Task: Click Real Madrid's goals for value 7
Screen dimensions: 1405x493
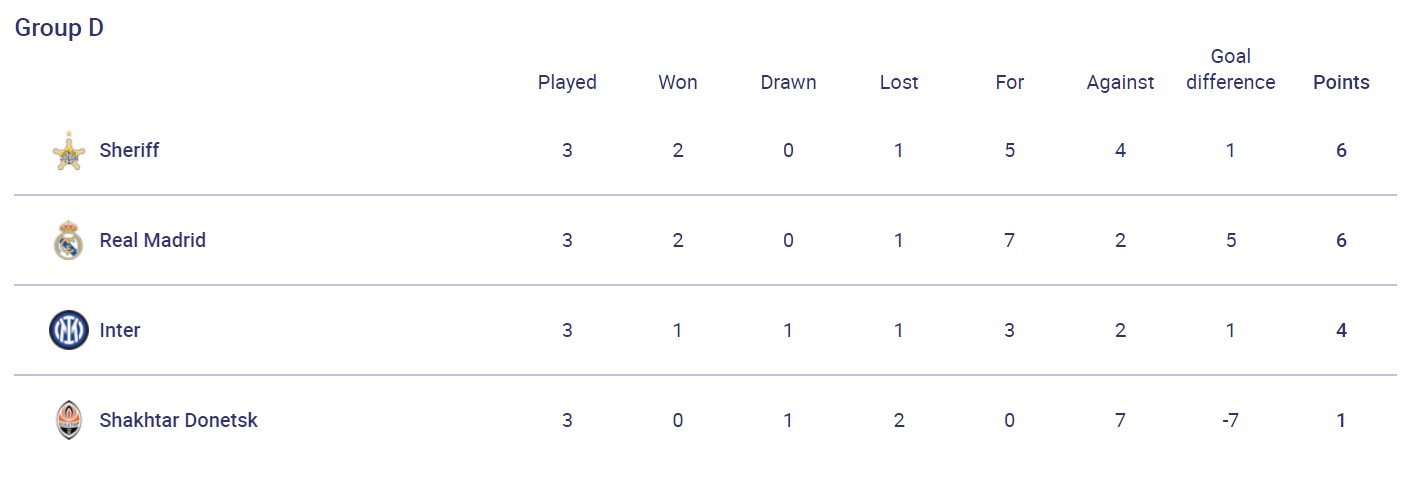Action: tap(1009, 241)
